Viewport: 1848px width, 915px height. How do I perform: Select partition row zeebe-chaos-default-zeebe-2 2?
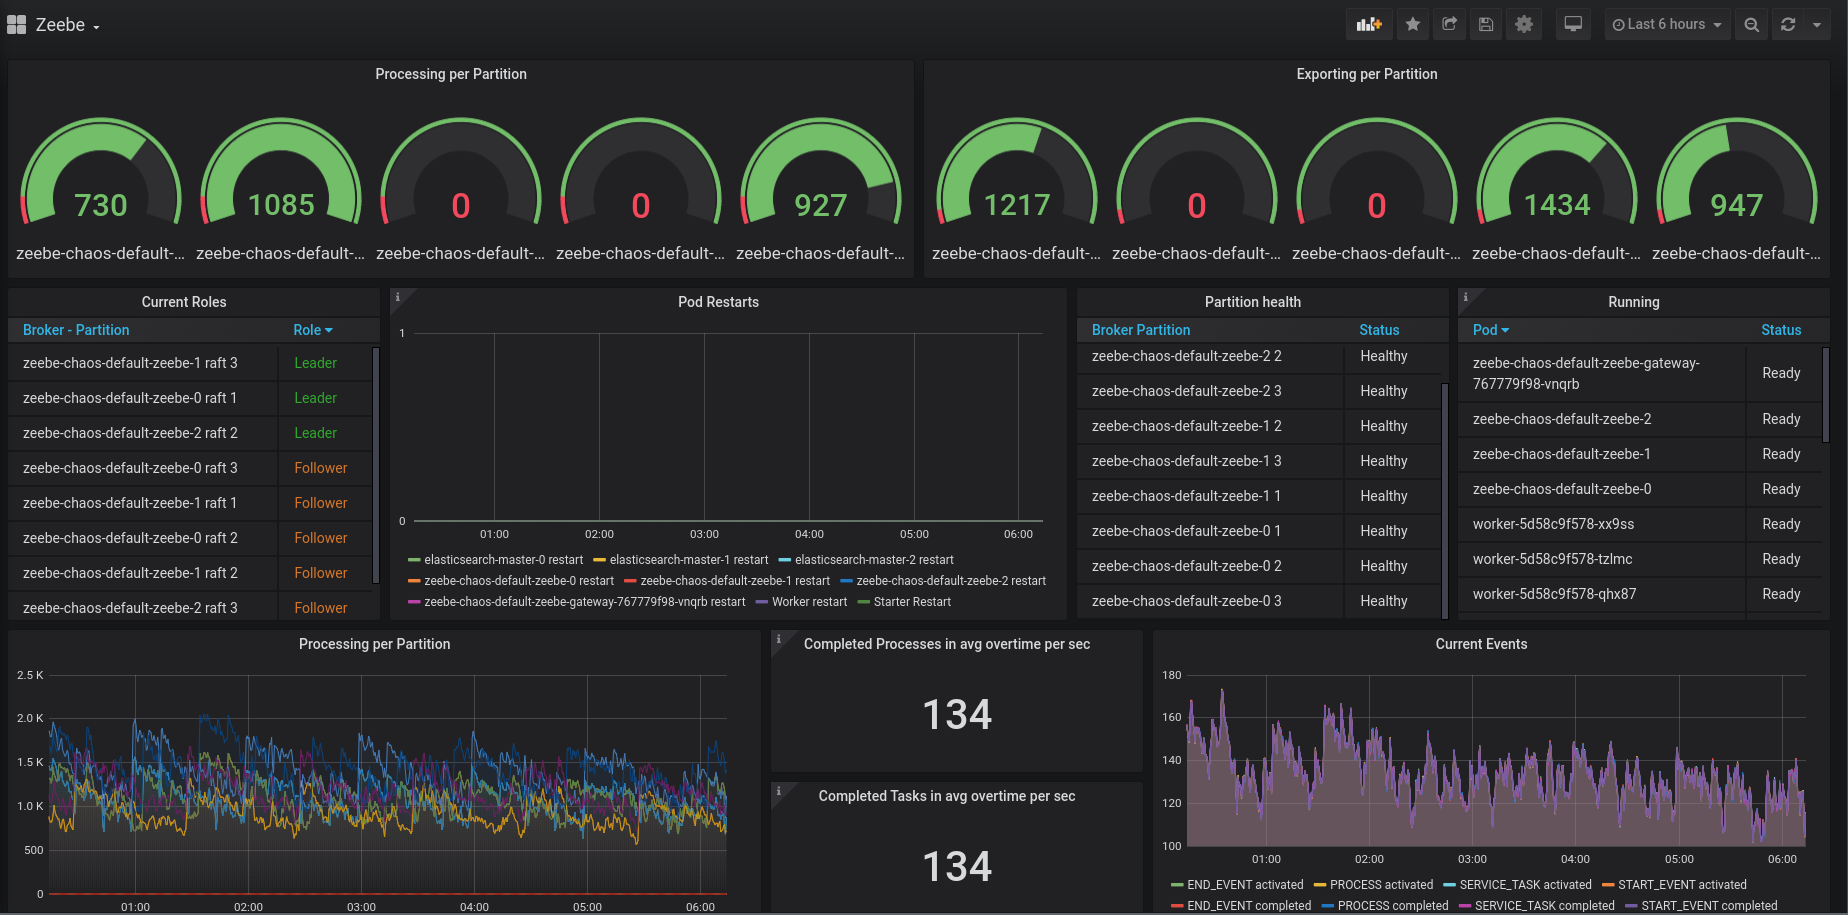pyautogui.click(x=1259, y=356)
